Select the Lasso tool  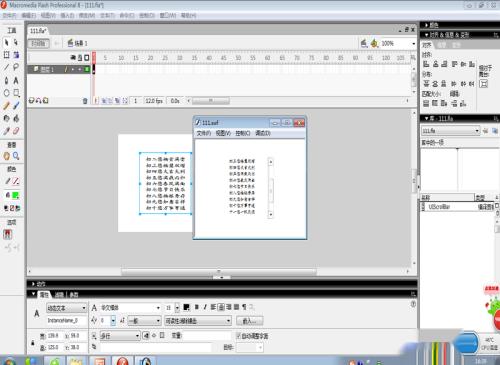click(x=16, y=67)
